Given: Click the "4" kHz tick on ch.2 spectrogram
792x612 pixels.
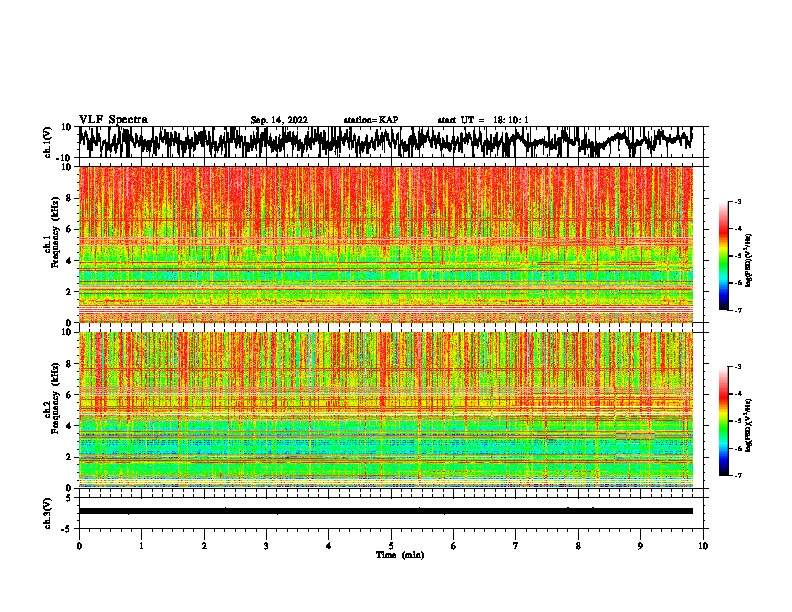Looking at the screenshot, I should pos(69,426).
